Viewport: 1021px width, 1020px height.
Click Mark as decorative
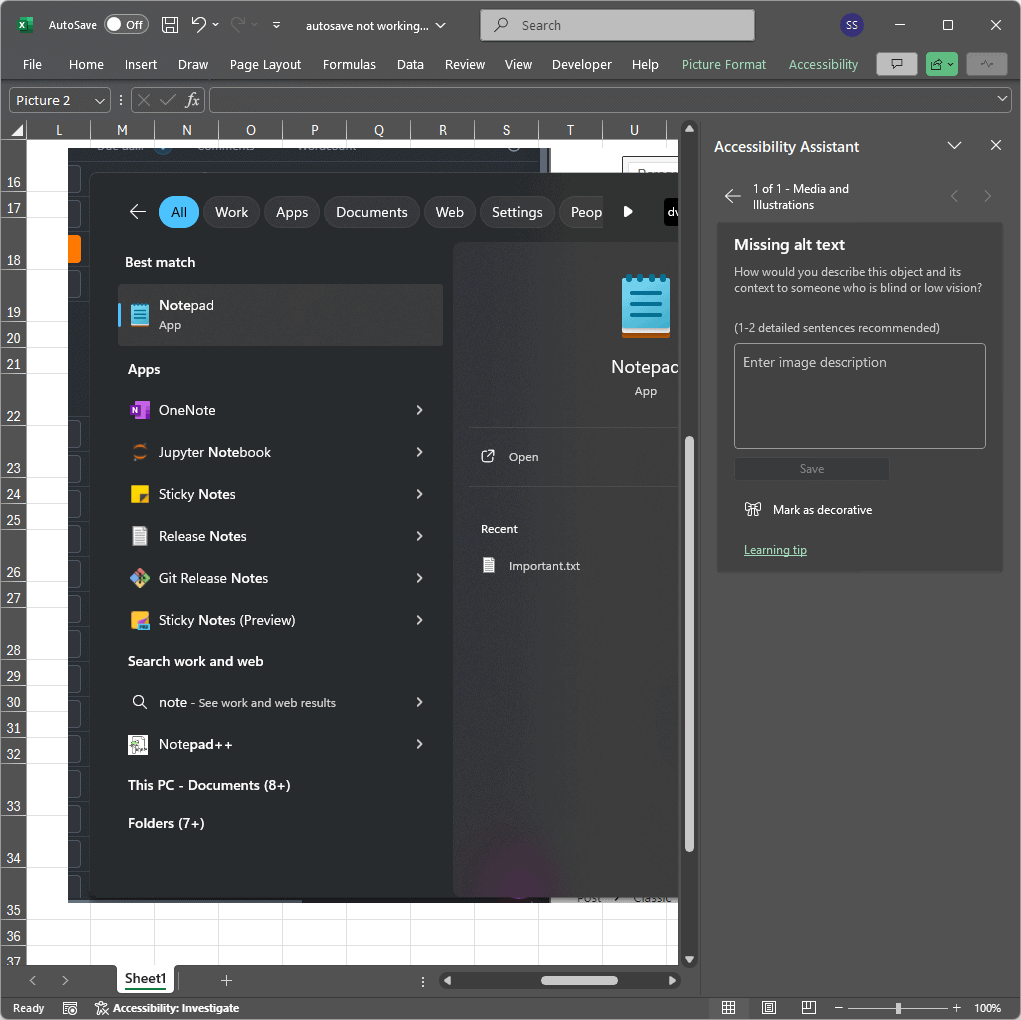pos(808,509)
